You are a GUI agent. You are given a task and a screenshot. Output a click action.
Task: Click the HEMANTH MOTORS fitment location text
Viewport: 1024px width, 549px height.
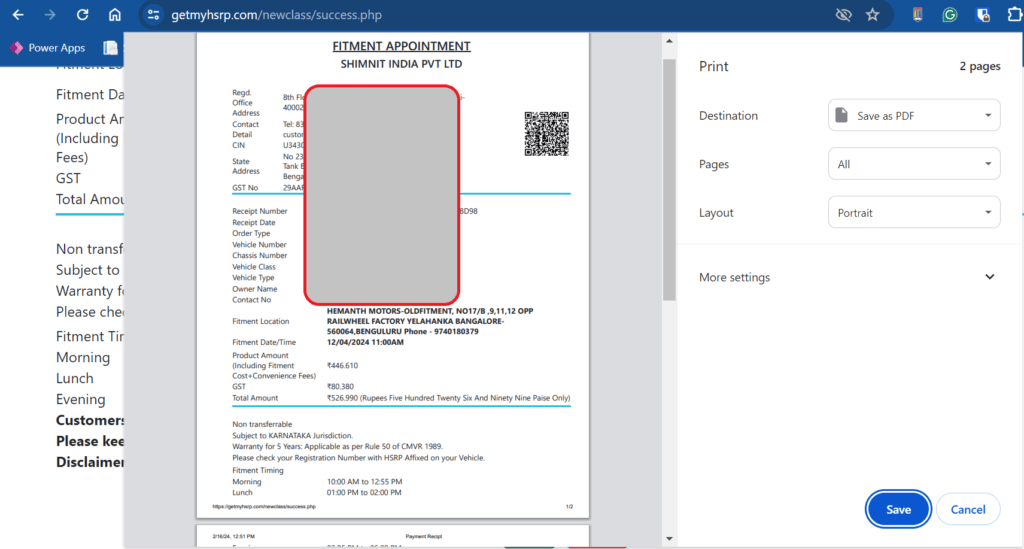(430, 321)
